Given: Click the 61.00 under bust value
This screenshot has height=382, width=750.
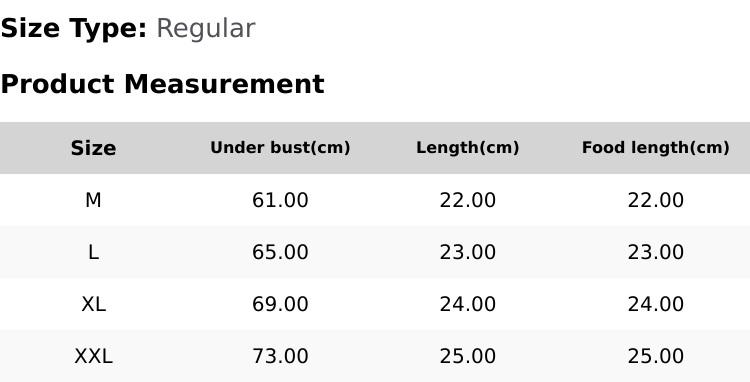Looking at the screenshot, I should (280, 200).
